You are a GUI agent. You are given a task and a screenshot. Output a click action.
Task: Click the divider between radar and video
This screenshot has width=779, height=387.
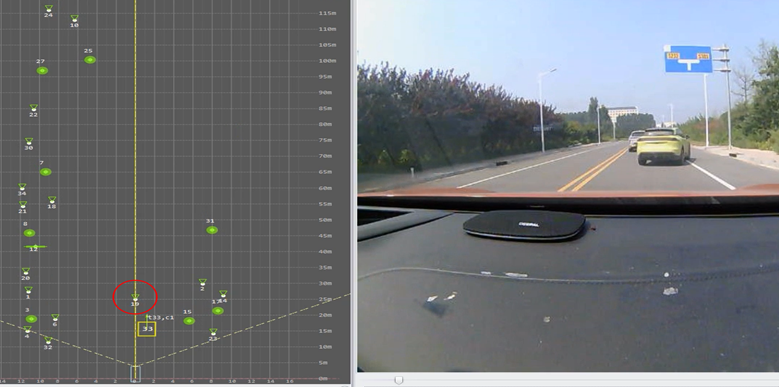pyautogui.click(x=354, y=193)
